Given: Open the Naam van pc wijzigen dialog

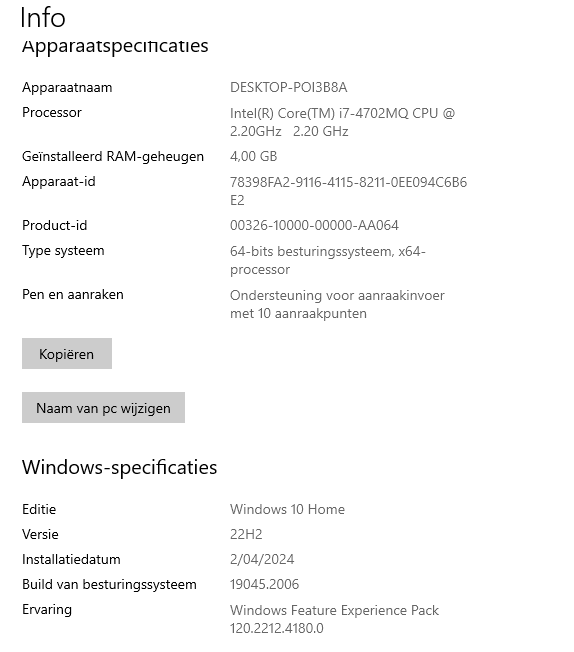Looking at the screenshot, I should point(103,408).
